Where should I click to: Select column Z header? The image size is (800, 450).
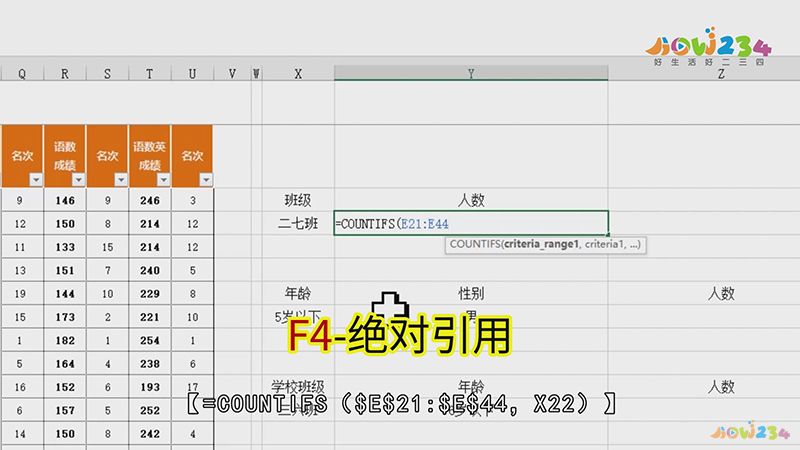(721, 74)
